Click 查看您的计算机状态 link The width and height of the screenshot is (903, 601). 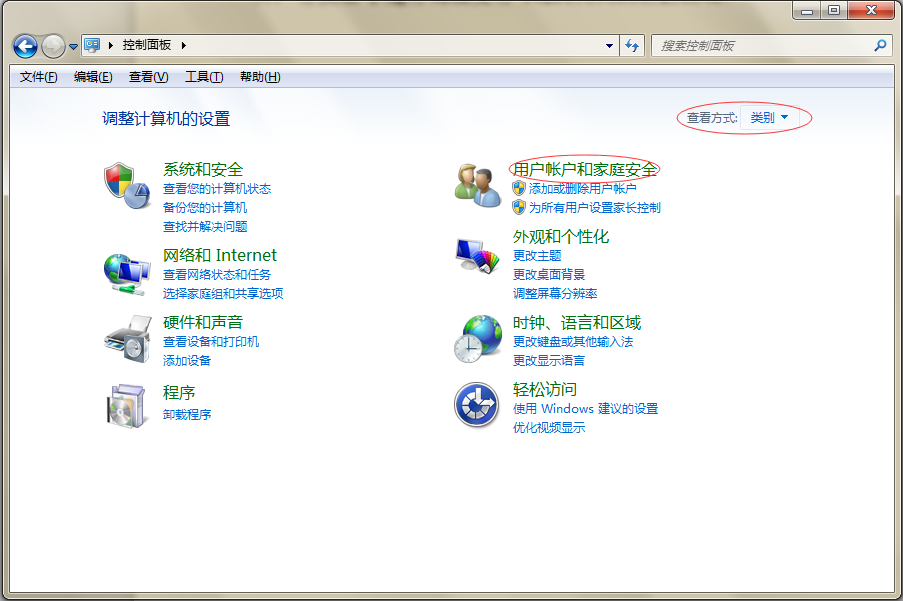[217, 189]
